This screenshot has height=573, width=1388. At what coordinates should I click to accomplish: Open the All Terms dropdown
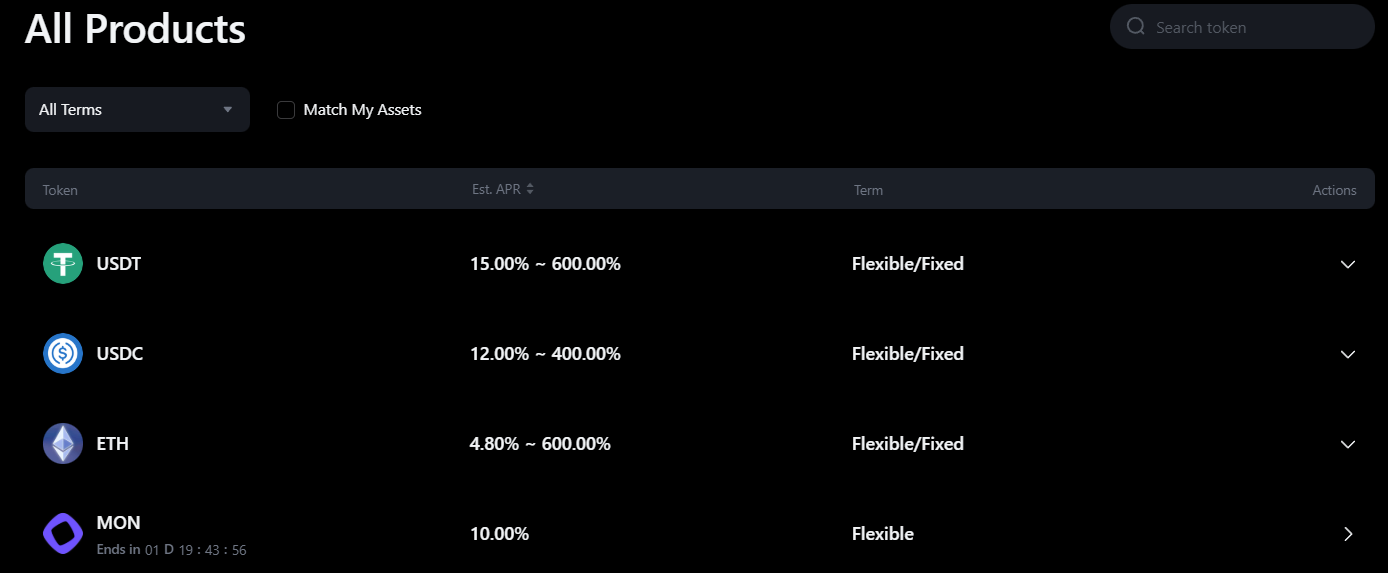pos(137,110)
